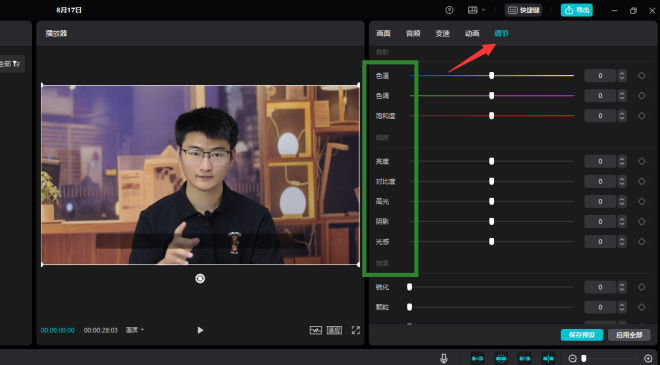This screenshot has width=660, height=365.
Task: Open the 快捷键 shortcuts button
Action: pyautogui.click(x=523, y=10)
